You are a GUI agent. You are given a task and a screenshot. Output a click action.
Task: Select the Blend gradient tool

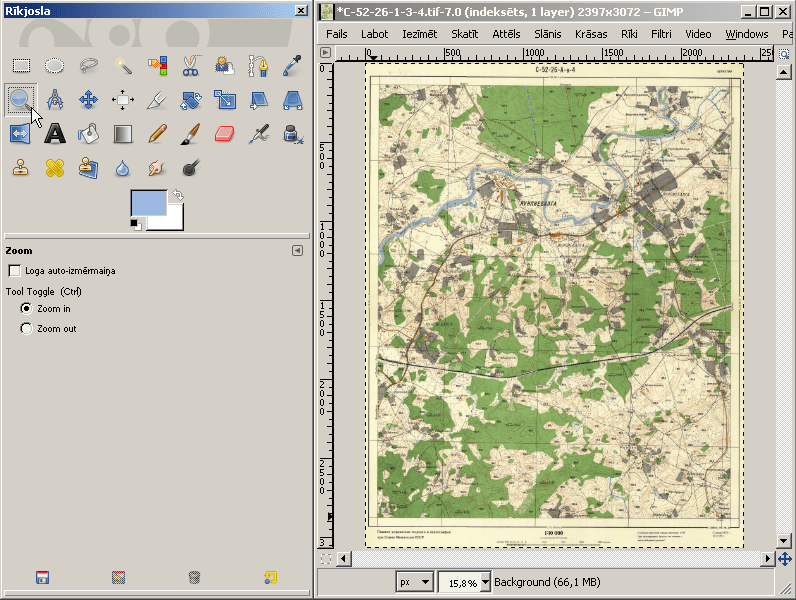coord(122,134)
